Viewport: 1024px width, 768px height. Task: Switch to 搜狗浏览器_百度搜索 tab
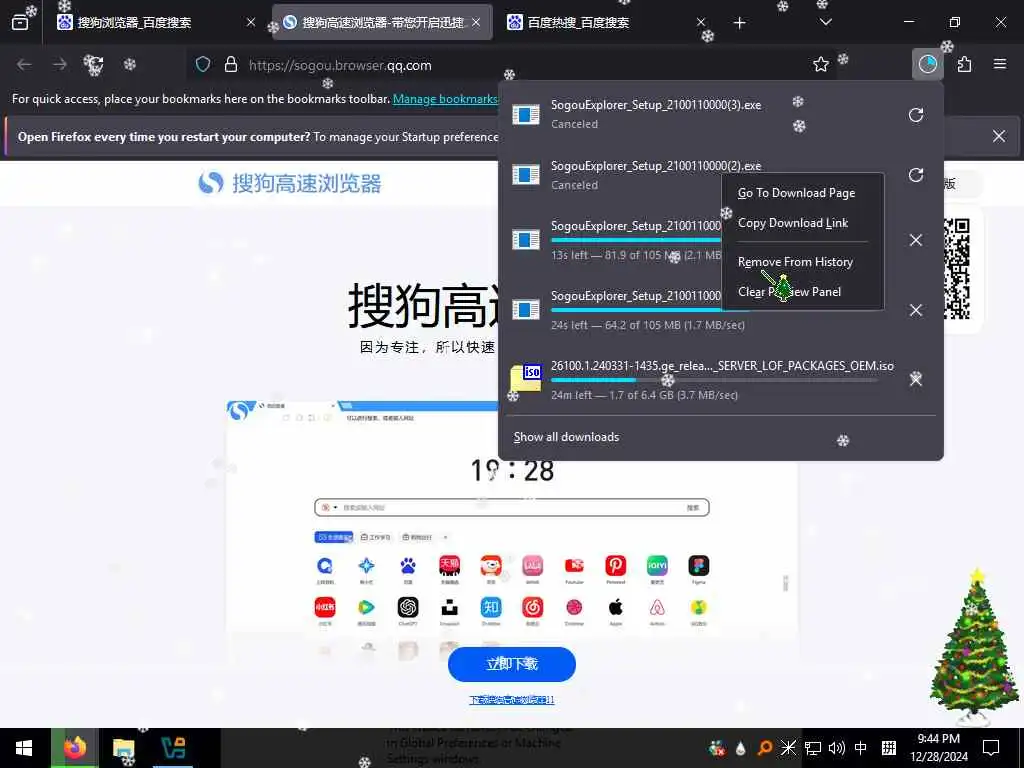tap(154, 22)
